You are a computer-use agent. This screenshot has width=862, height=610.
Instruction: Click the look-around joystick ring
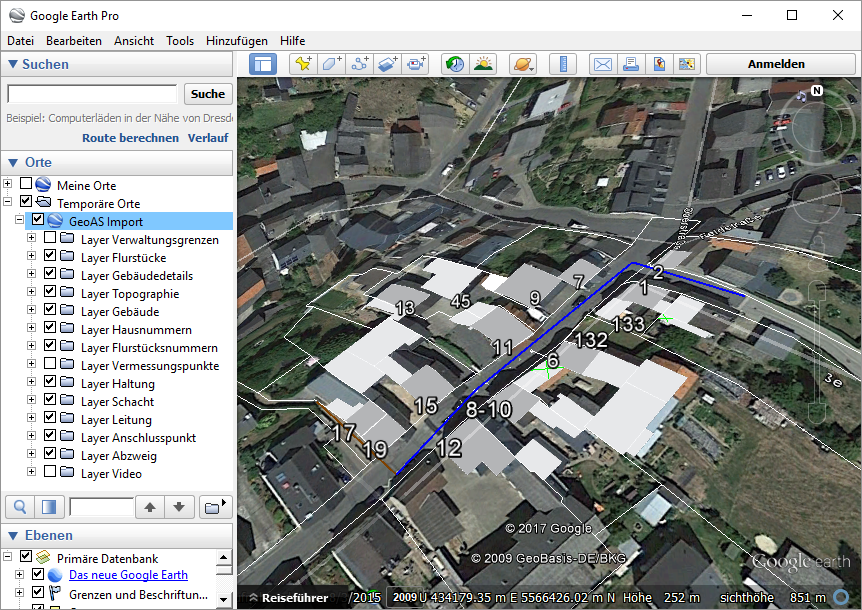point(818,126)
